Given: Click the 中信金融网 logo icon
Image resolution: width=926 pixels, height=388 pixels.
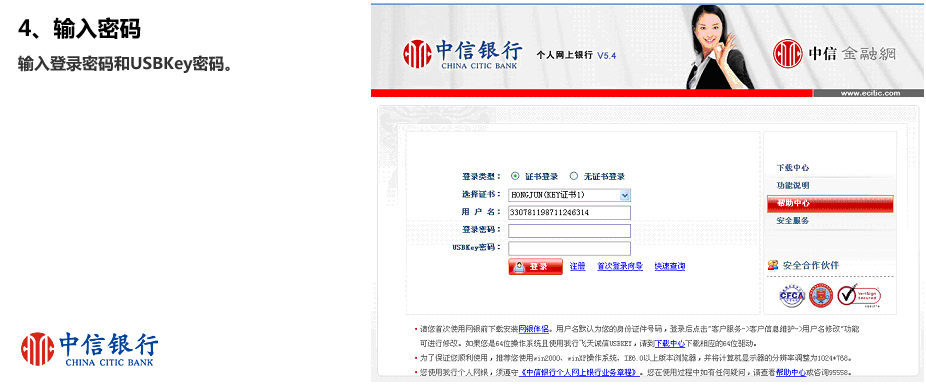Looking at the screenshot, I should click(788, 54).
